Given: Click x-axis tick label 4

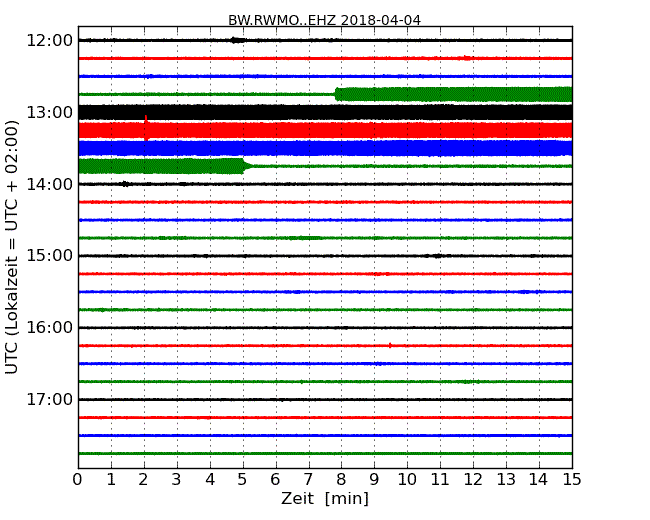Looking at the screenshot, I should coord(210,480).
